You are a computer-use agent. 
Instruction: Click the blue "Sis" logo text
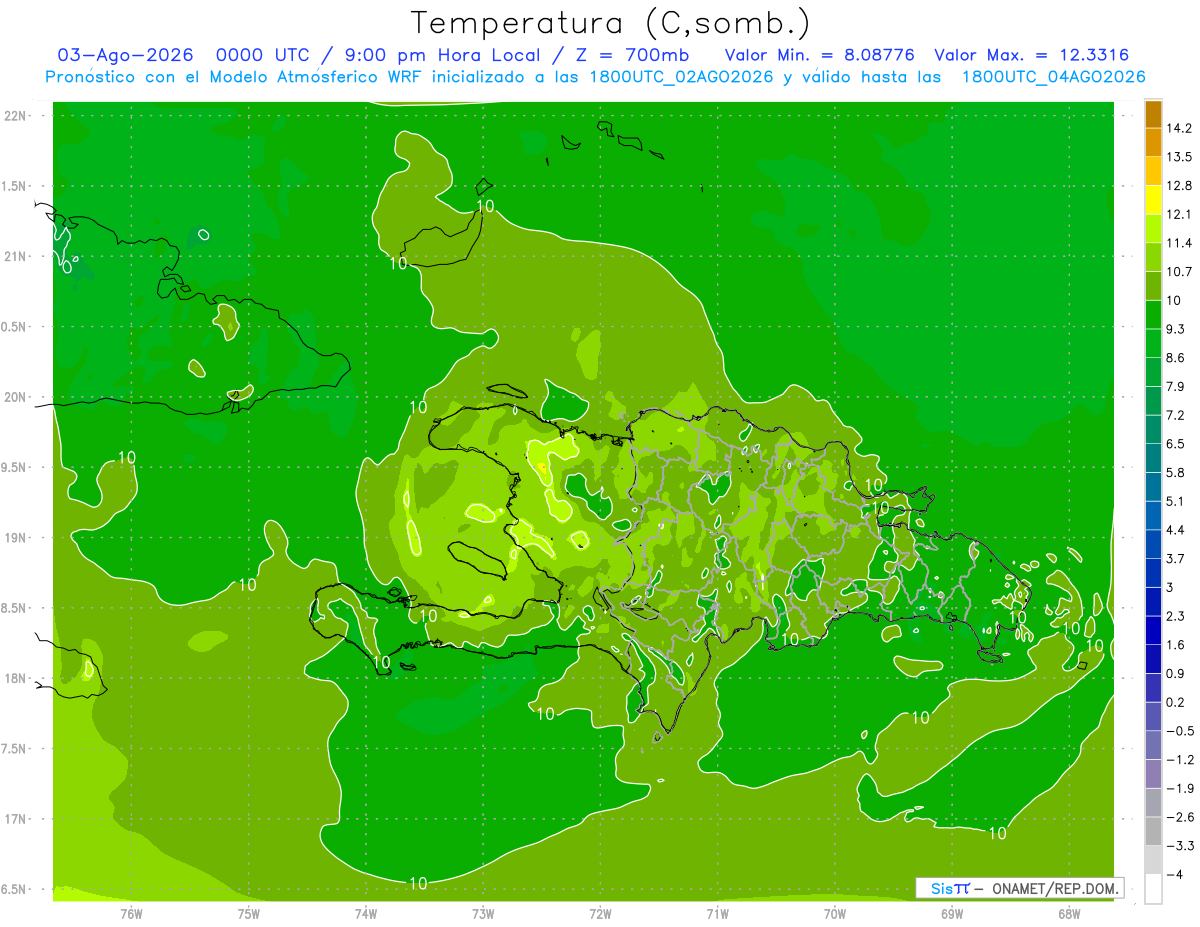pos(941,888)
